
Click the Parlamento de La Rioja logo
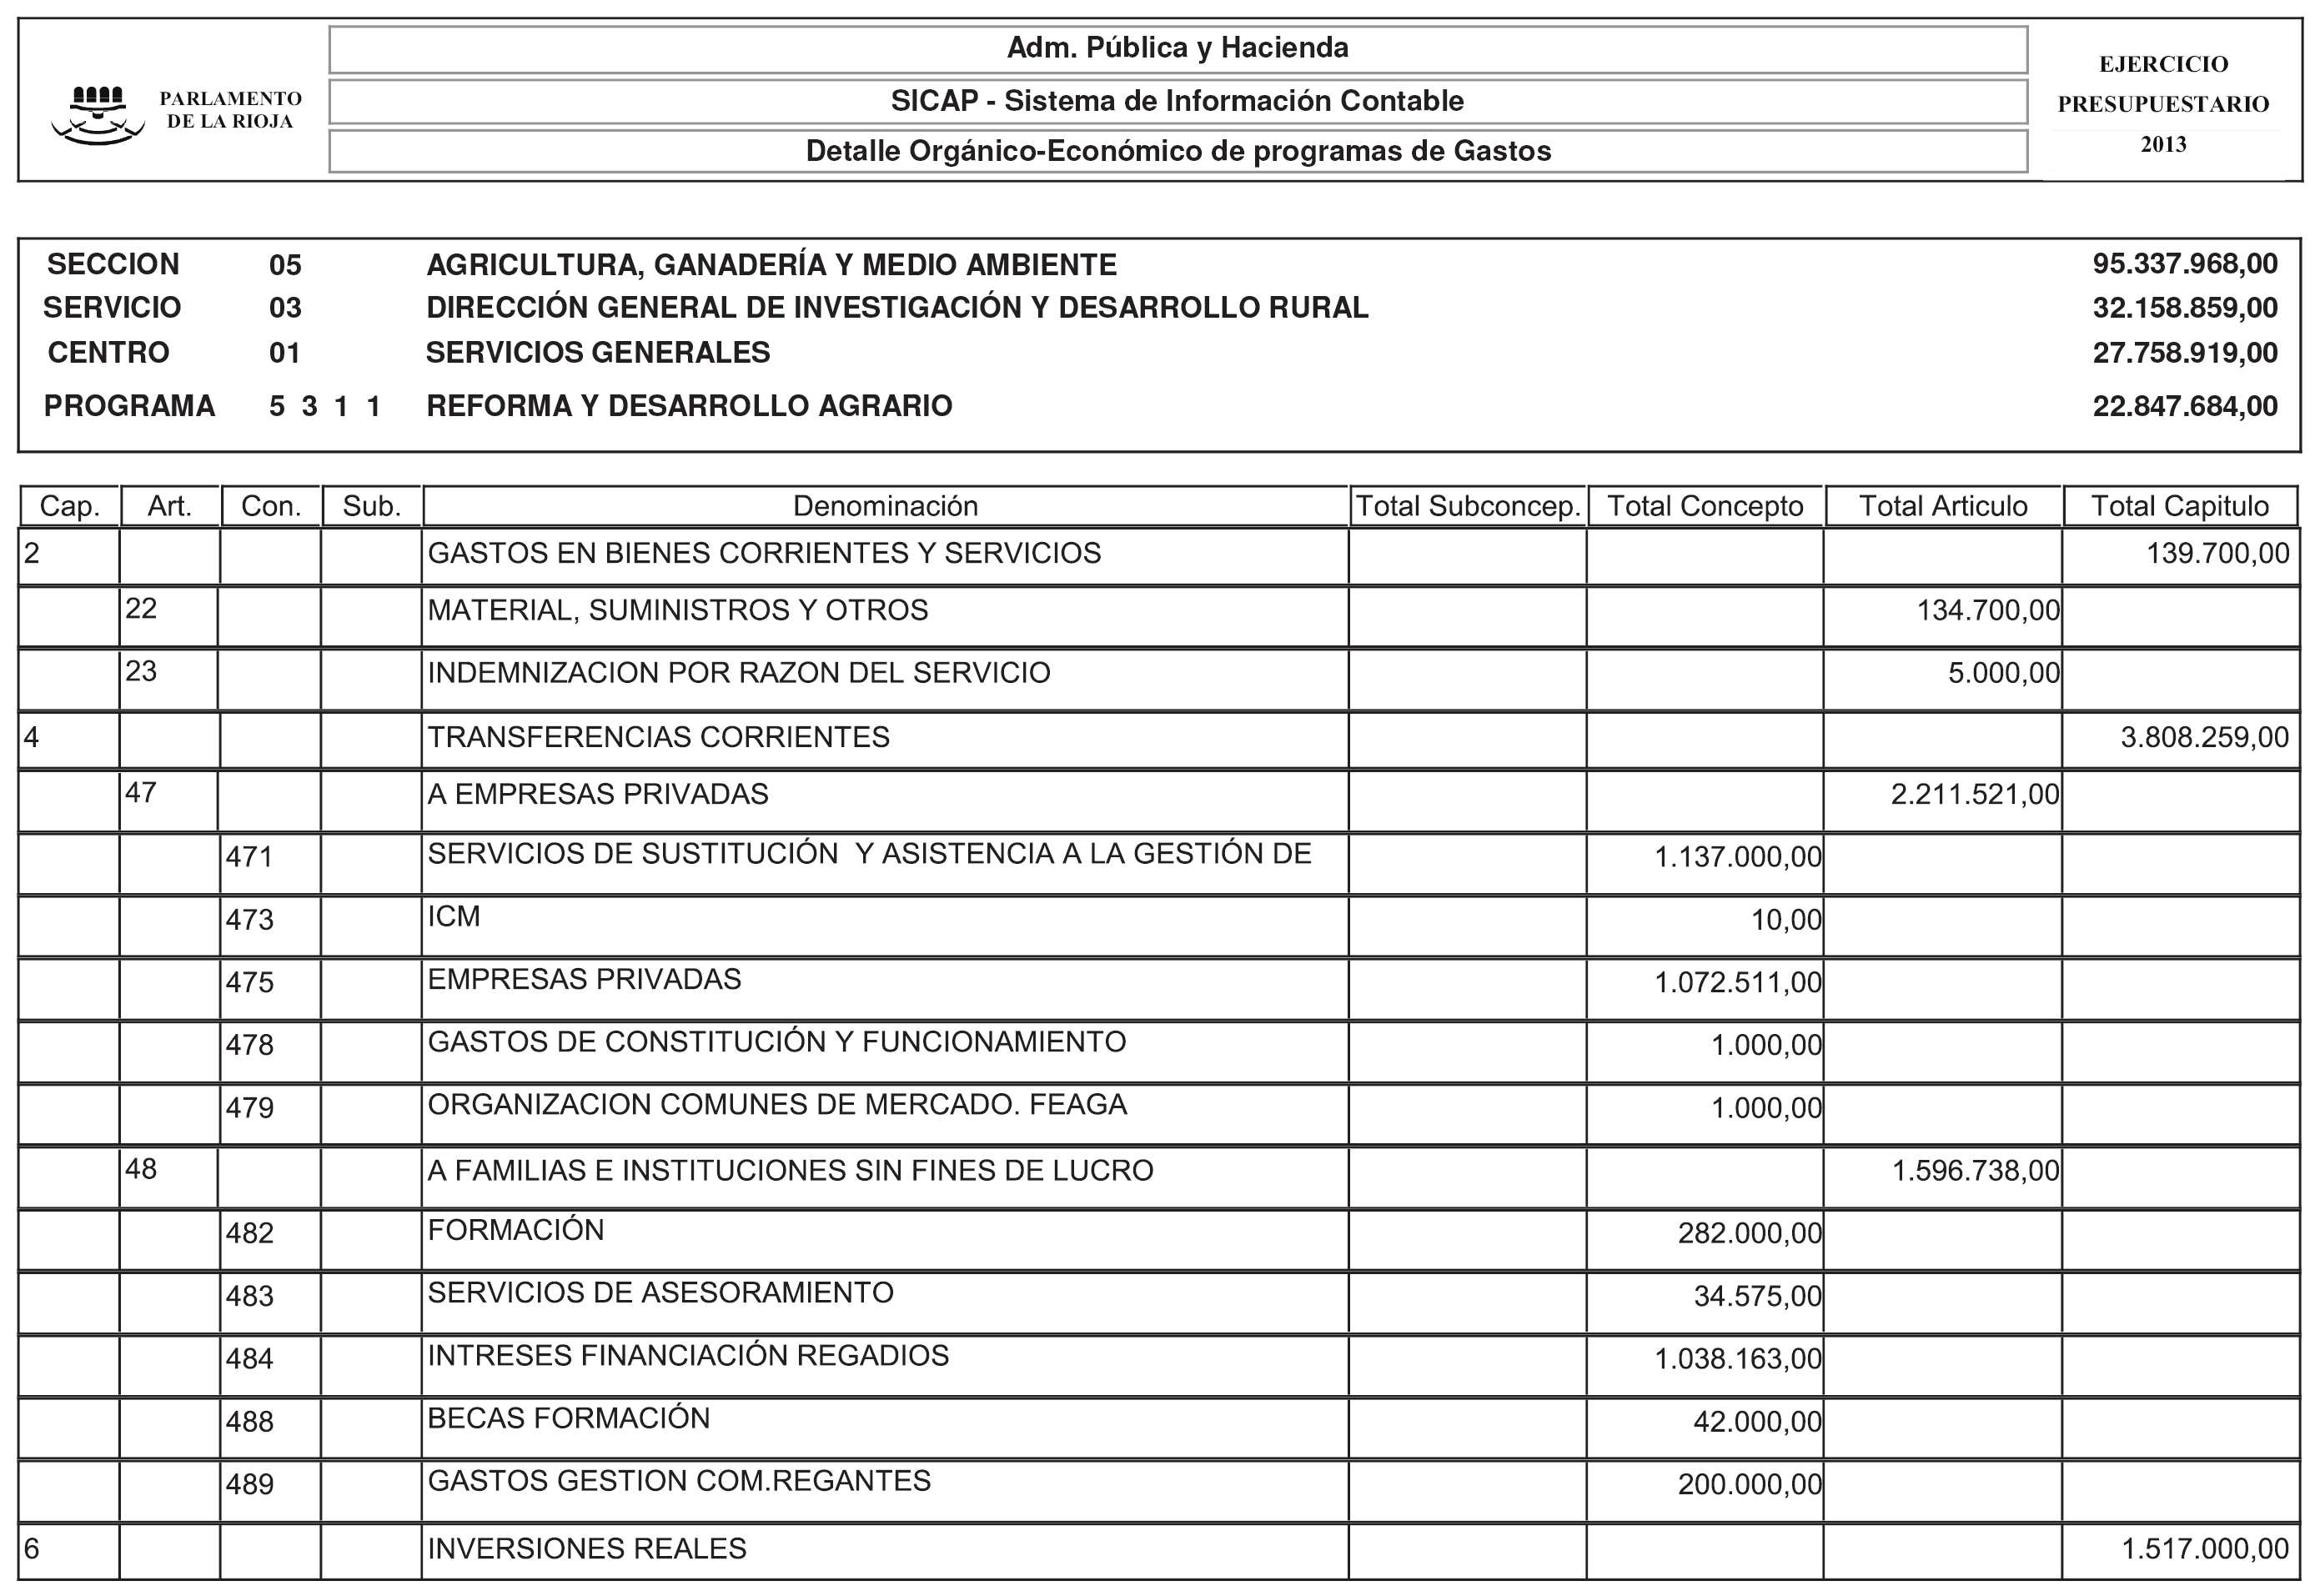(175, 113)
